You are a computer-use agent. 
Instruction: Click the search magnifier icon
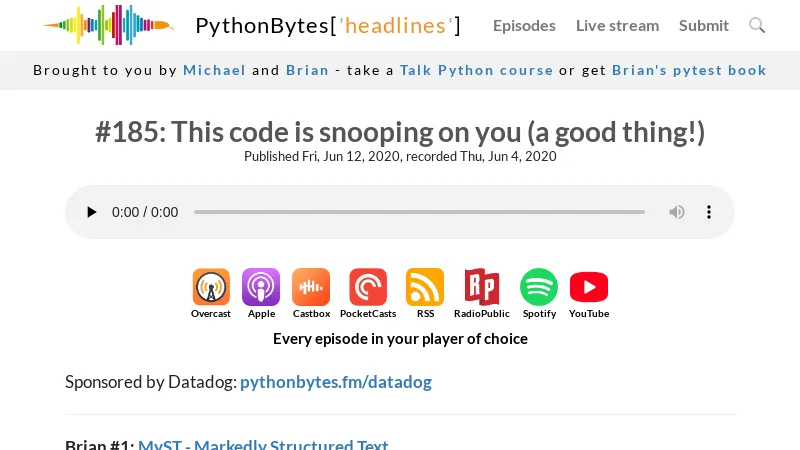pos(757,25)
